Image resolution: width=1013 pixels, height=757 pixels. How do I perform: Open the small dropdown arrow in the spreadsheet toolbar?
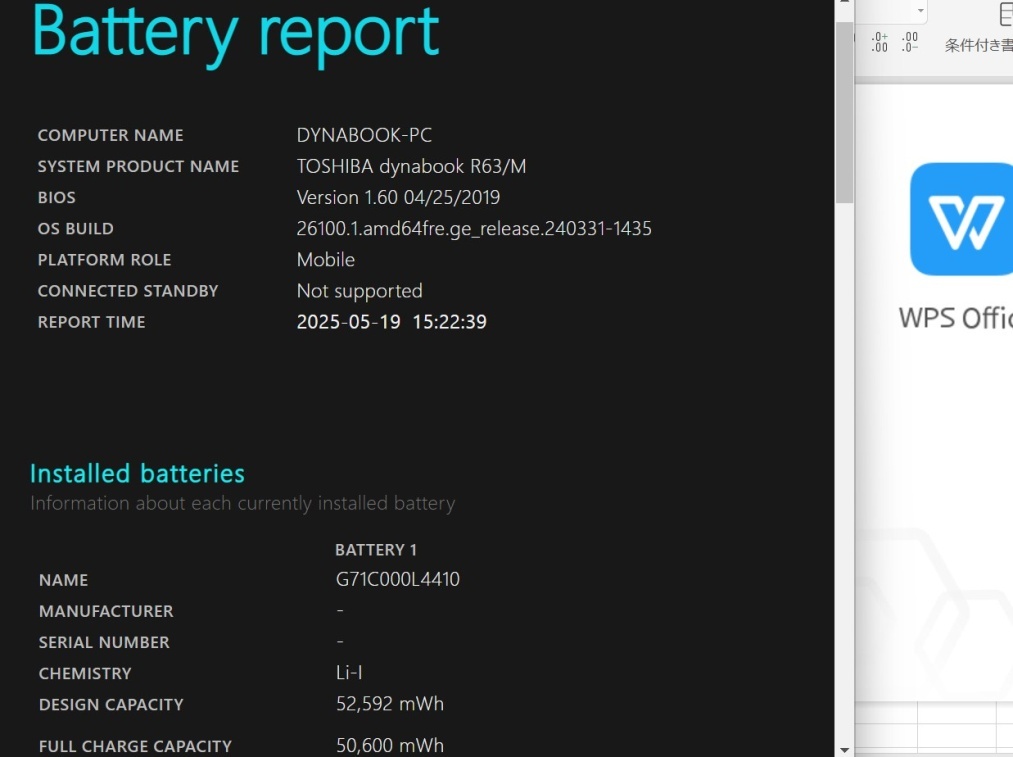920,11
